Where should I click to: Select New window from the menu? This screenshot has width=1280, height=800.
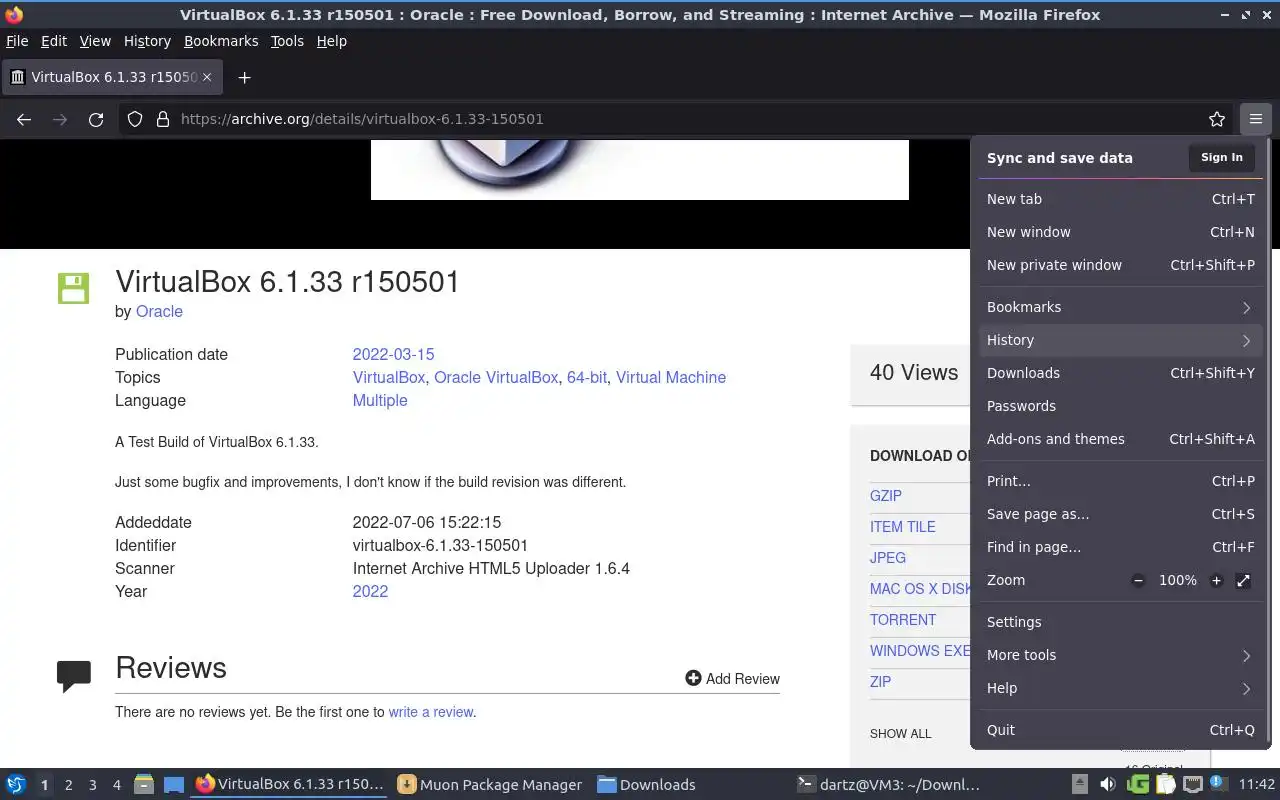(x=1120, y=232)
